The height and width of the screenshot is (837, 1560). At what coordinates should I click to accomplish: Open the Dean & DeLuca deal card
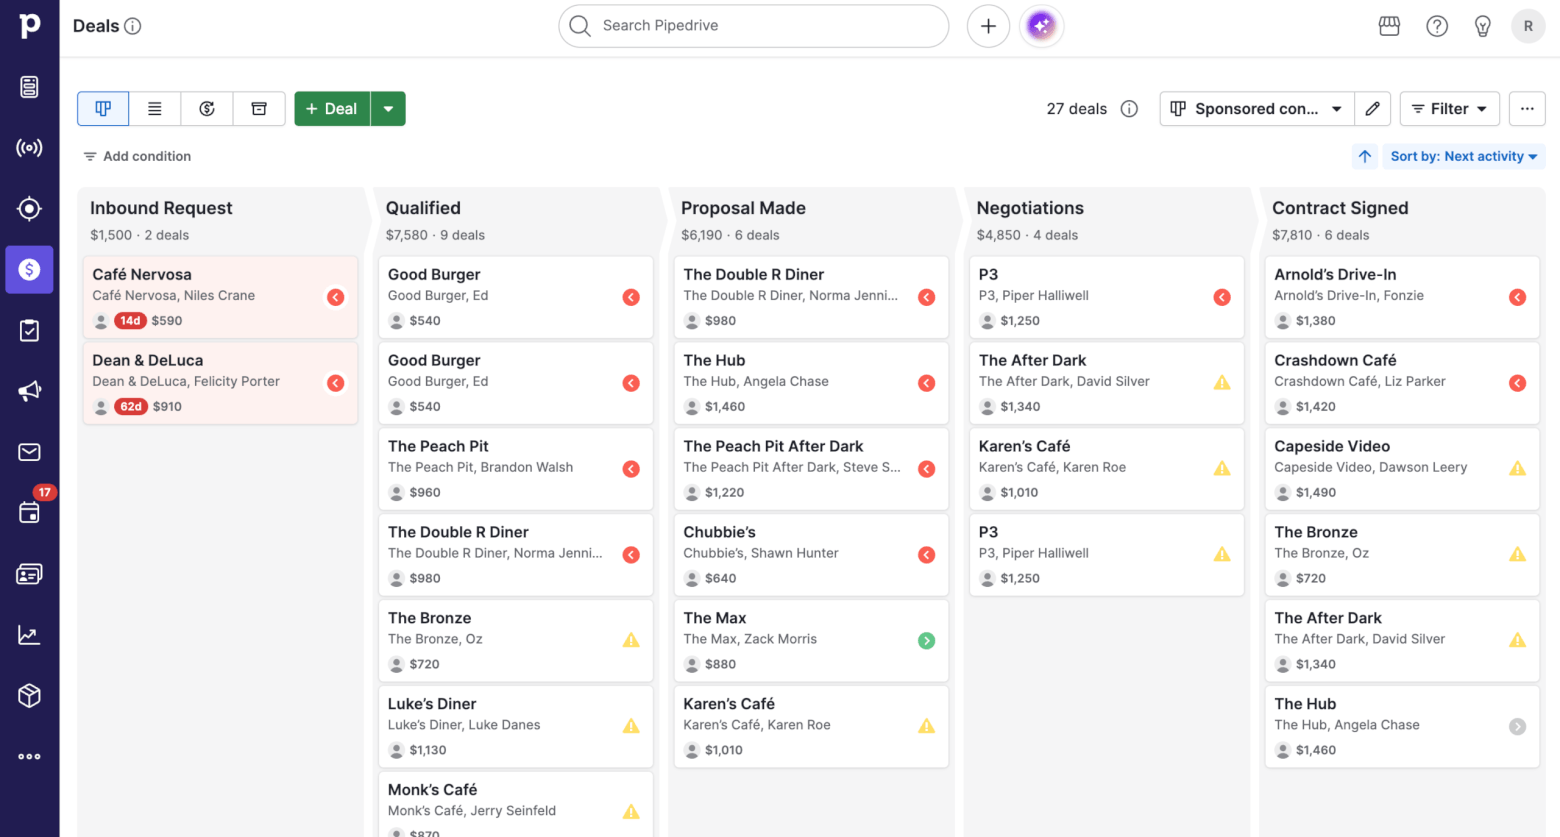pos(220,383)
